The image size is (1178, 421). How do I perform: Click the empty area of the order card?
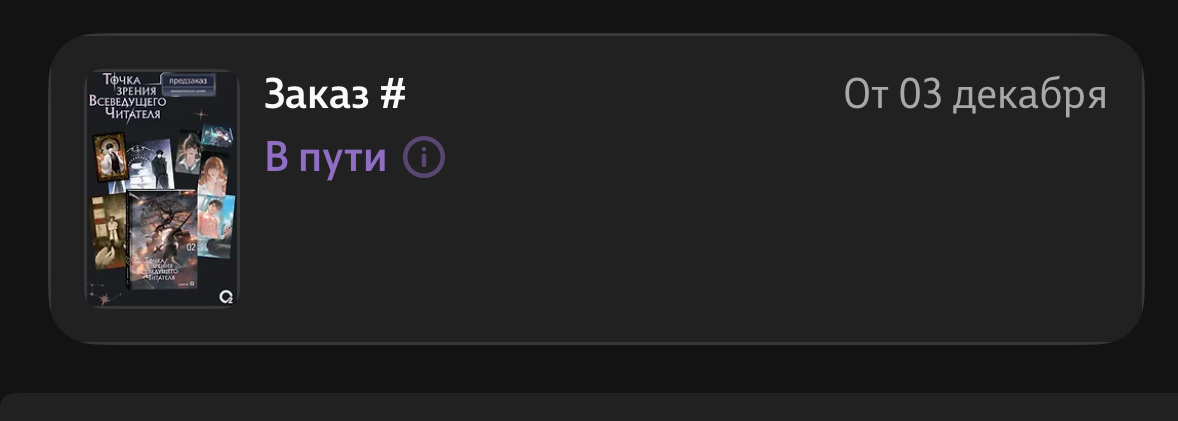700,250
